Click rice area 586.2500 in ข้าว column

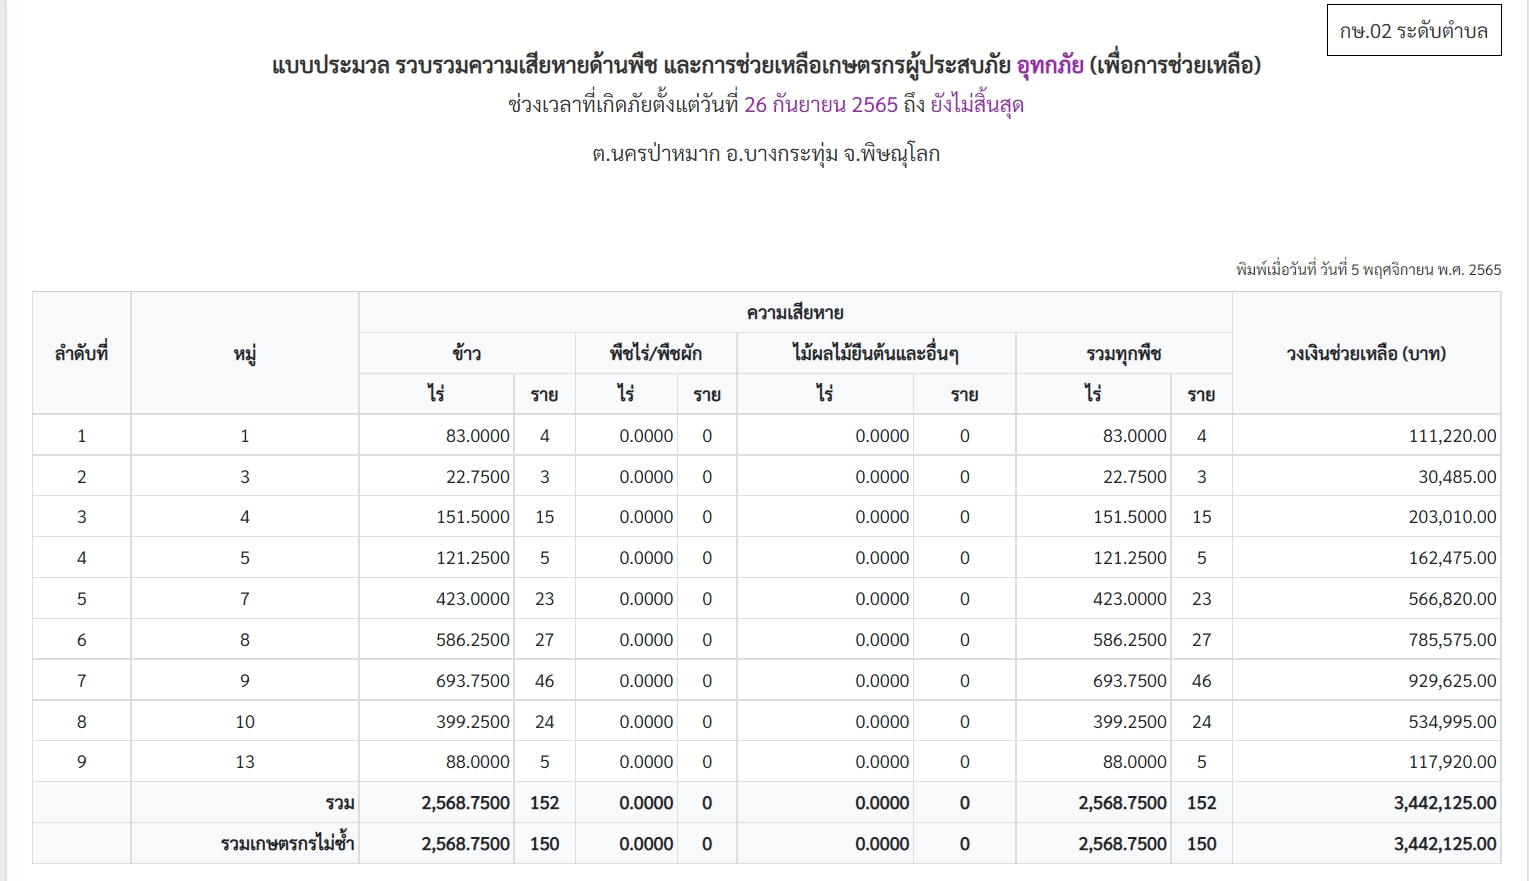pyautogui.click(x=473, y=640)
